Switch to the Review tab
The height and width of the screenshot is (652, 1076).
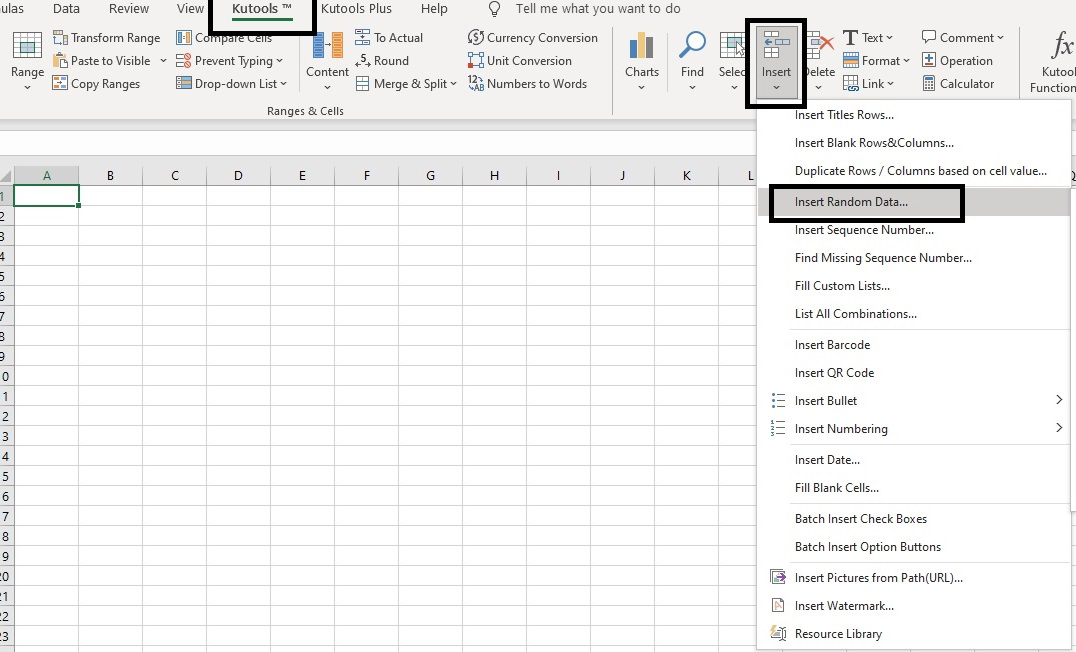tap(128, 9)
